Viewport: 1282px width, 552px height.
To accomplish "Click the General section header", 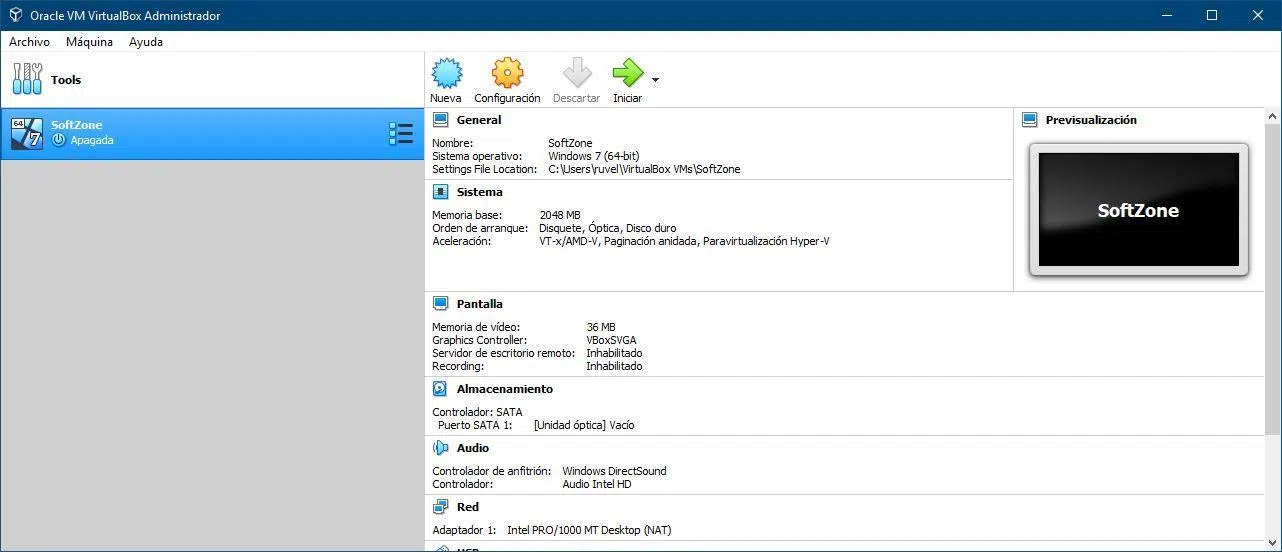I will click(479, 120).
